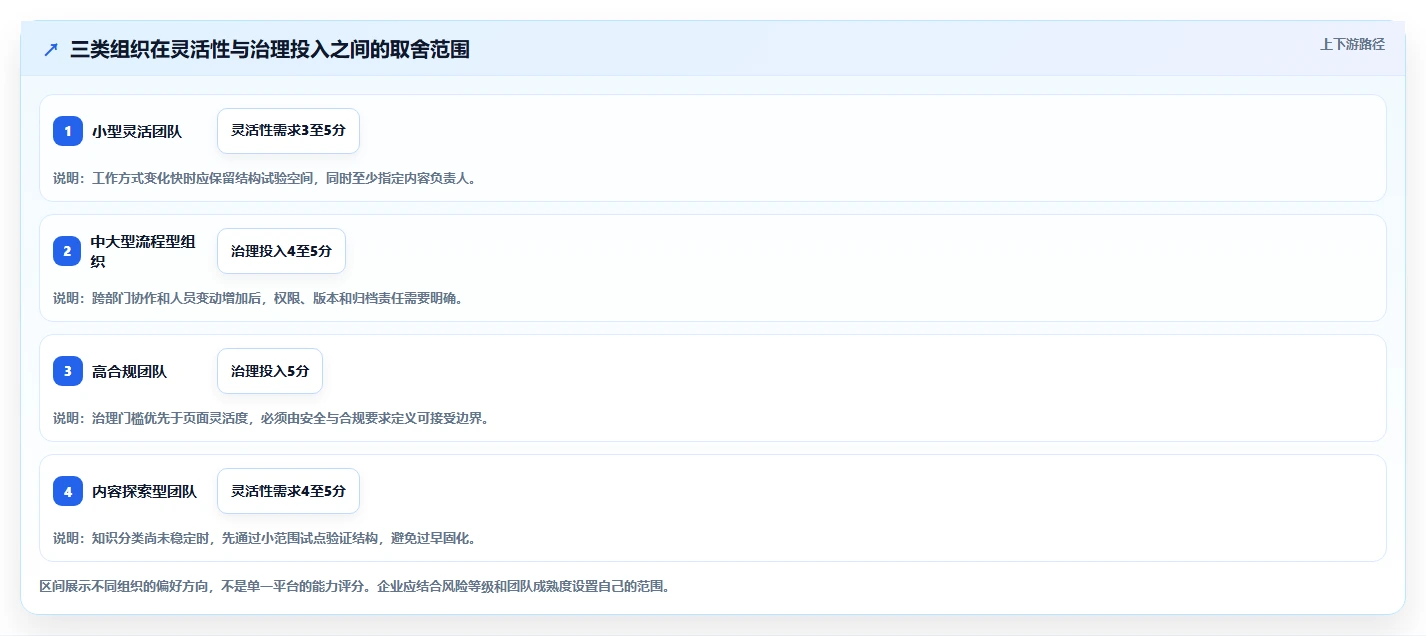The height and width of the screenshot is (636, 1426).
Task: Click the description starting 跨部门协作和人员变动
Action: pos(258,298)
